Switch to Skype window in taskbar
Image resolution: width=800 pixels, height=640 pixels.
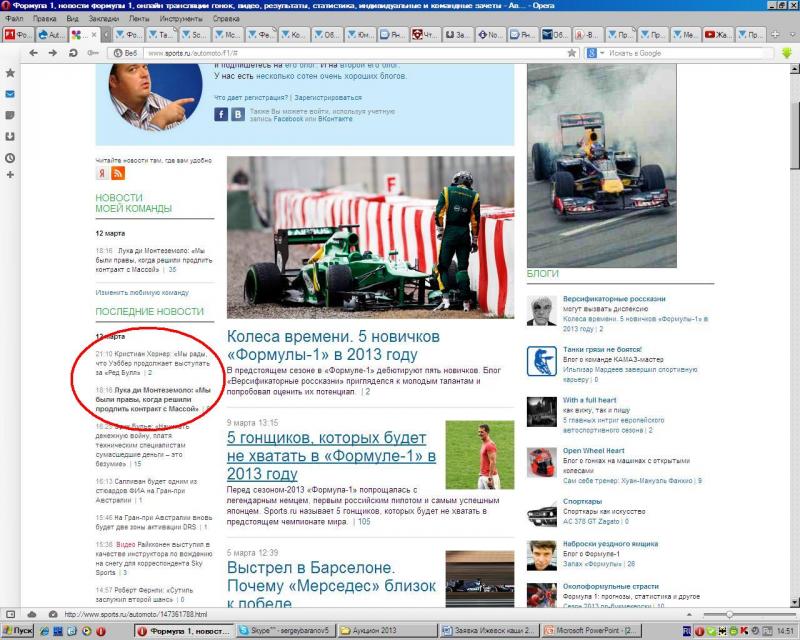click(285, 631)
